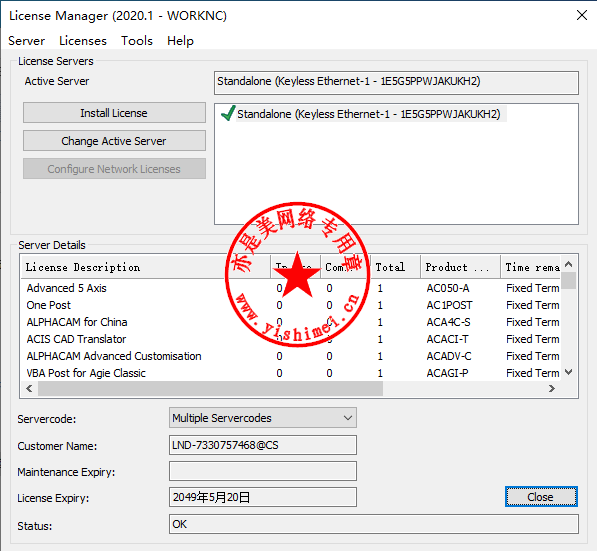Sort by License Description column header
The height and width of the screenshot is (551, 597).
click(x=146, y=267)
